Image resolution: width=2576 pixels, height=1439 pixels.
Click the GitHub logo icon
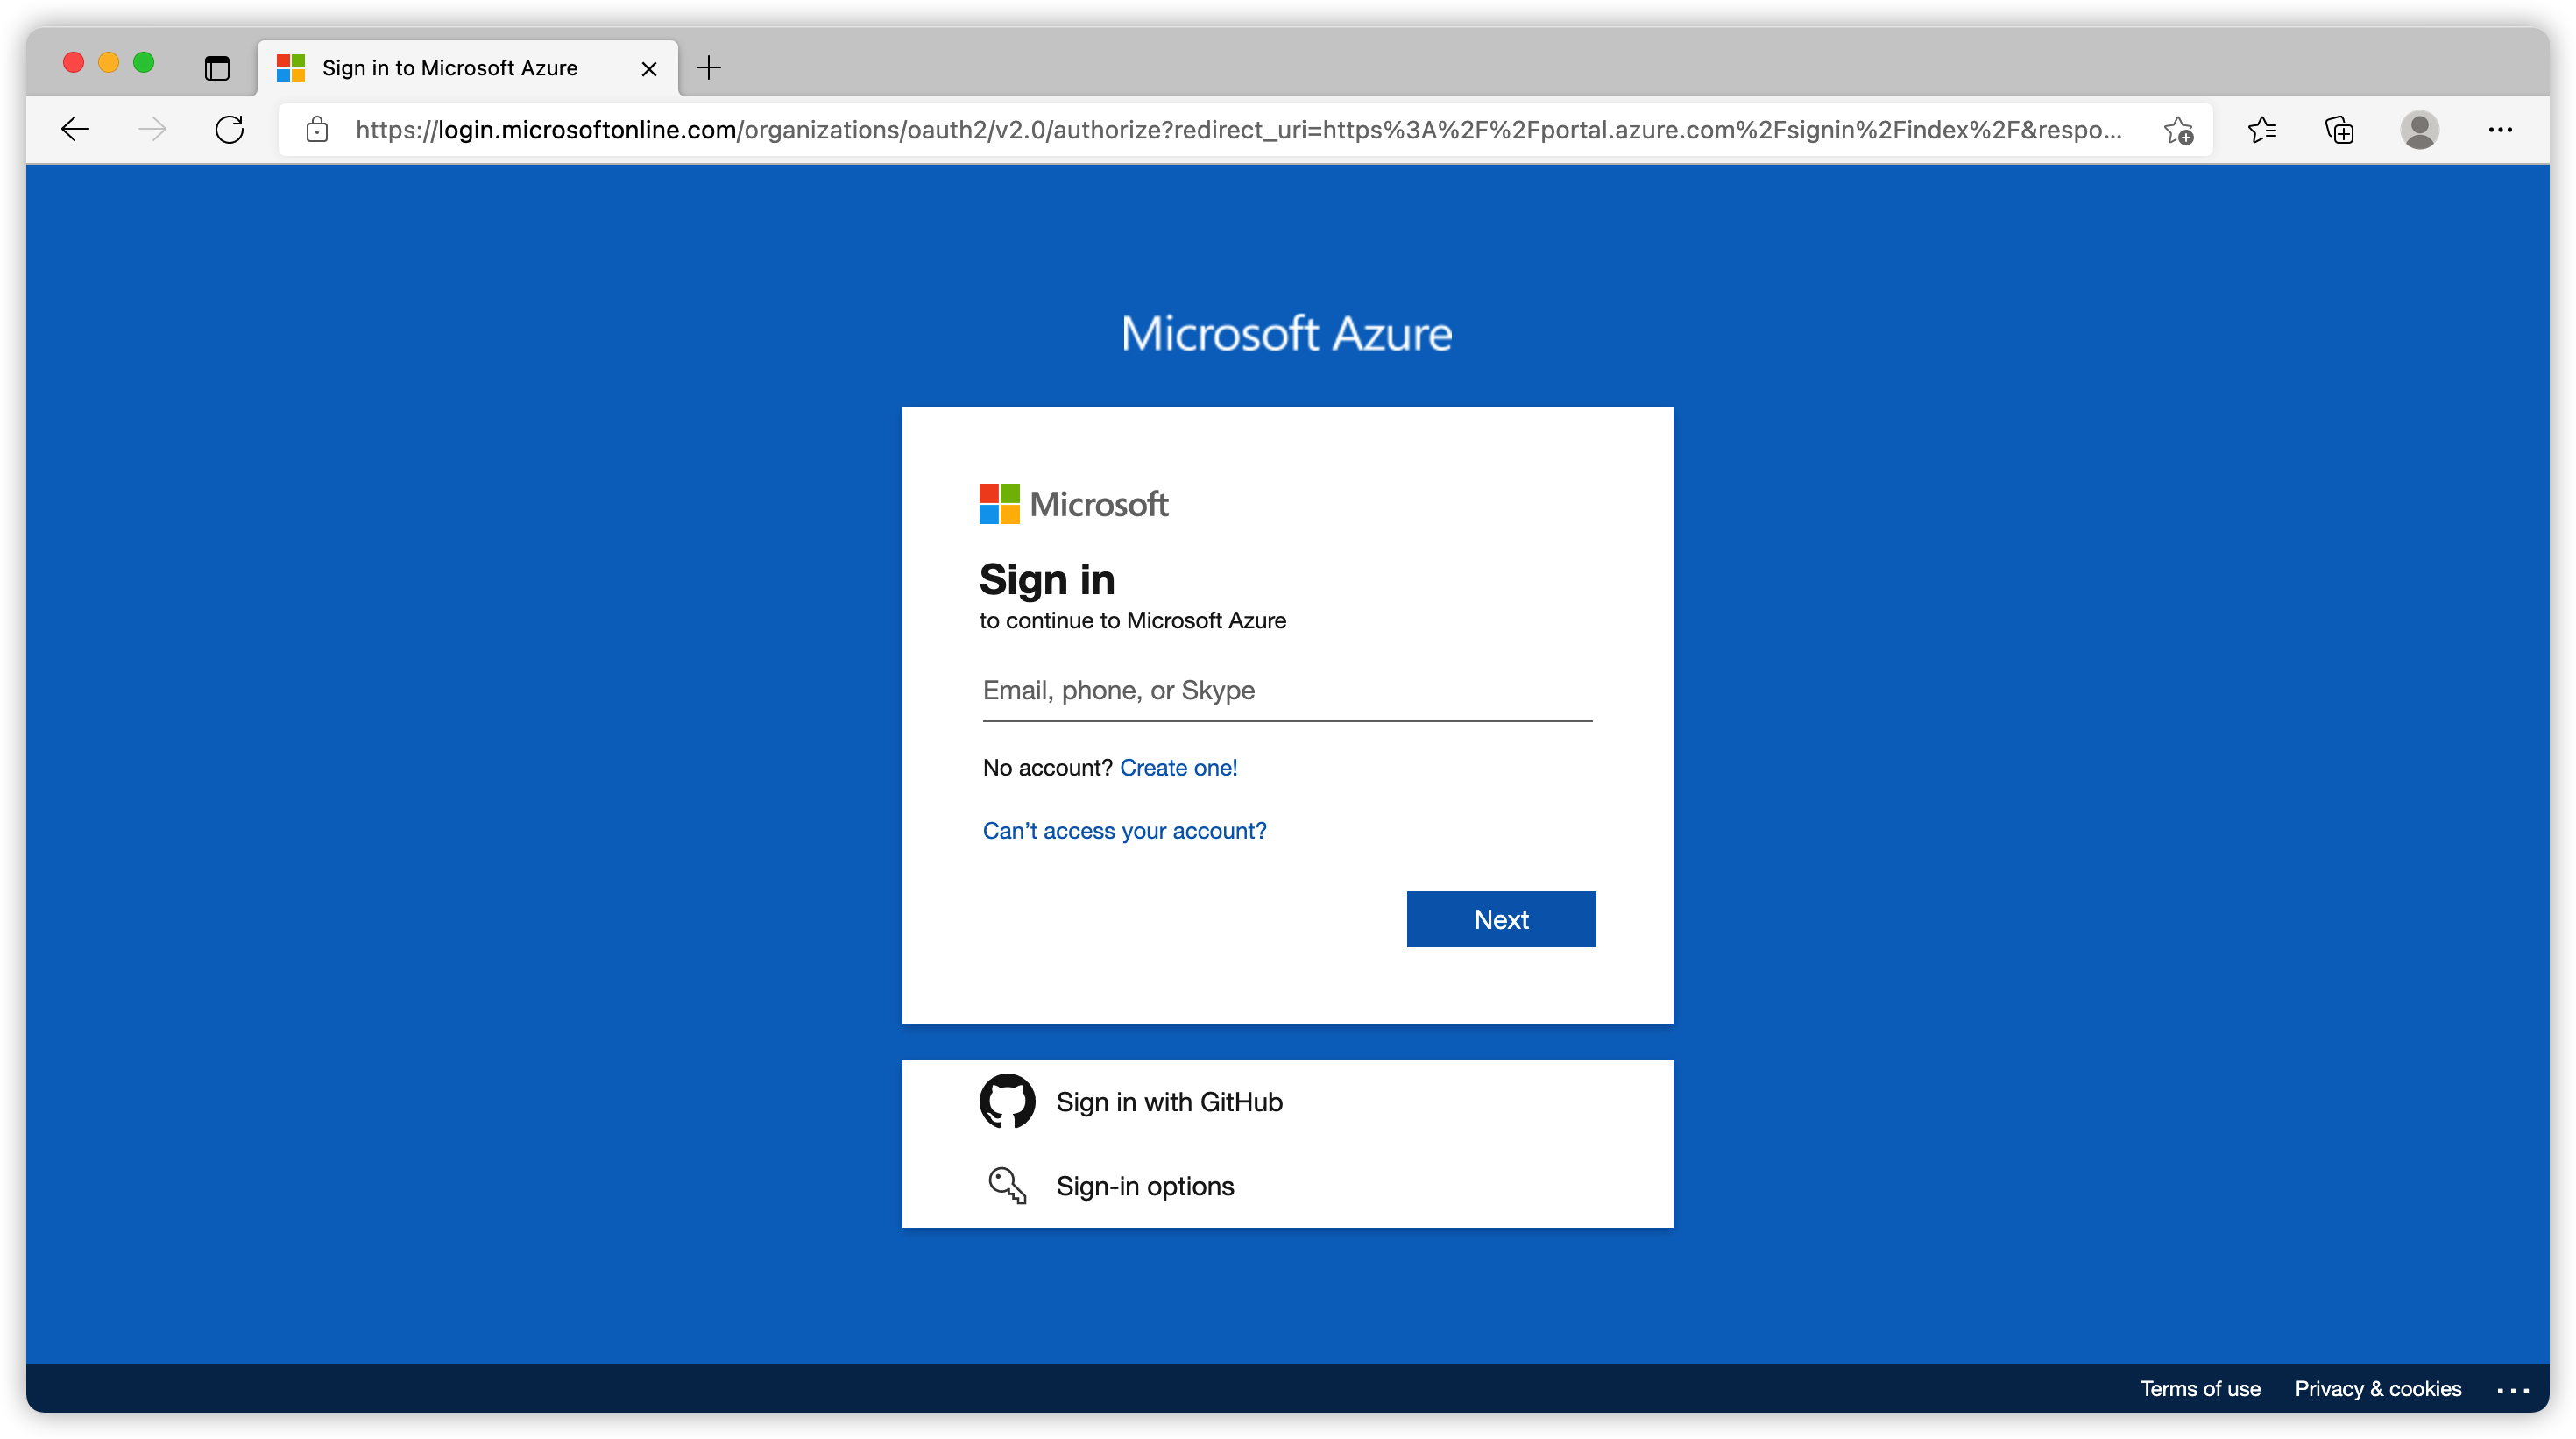[1007, 1102]
